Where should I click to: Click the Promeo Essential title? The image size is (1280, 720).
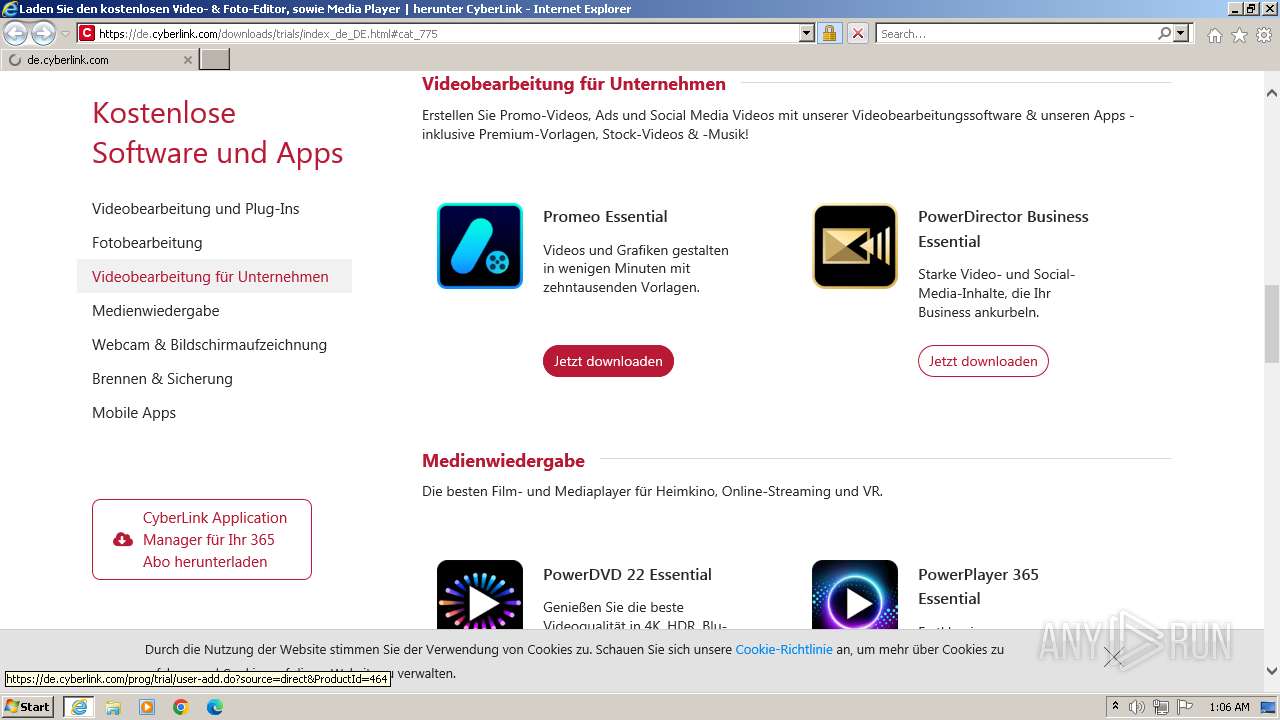pyautogui.click(x=605, y=216)
